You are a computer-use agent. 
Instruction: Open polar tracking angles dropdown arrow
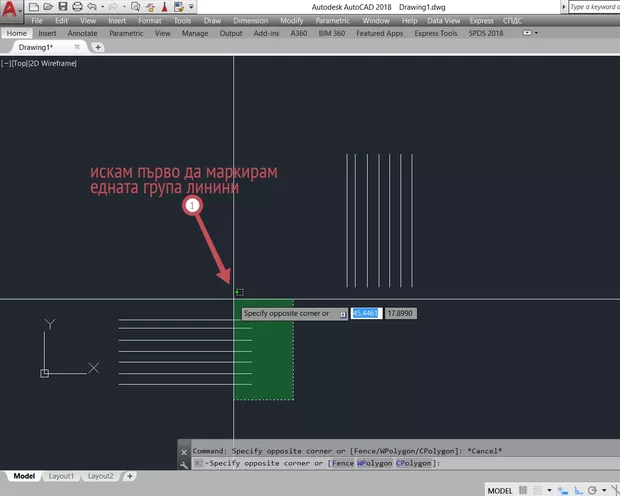pos(604,490)
